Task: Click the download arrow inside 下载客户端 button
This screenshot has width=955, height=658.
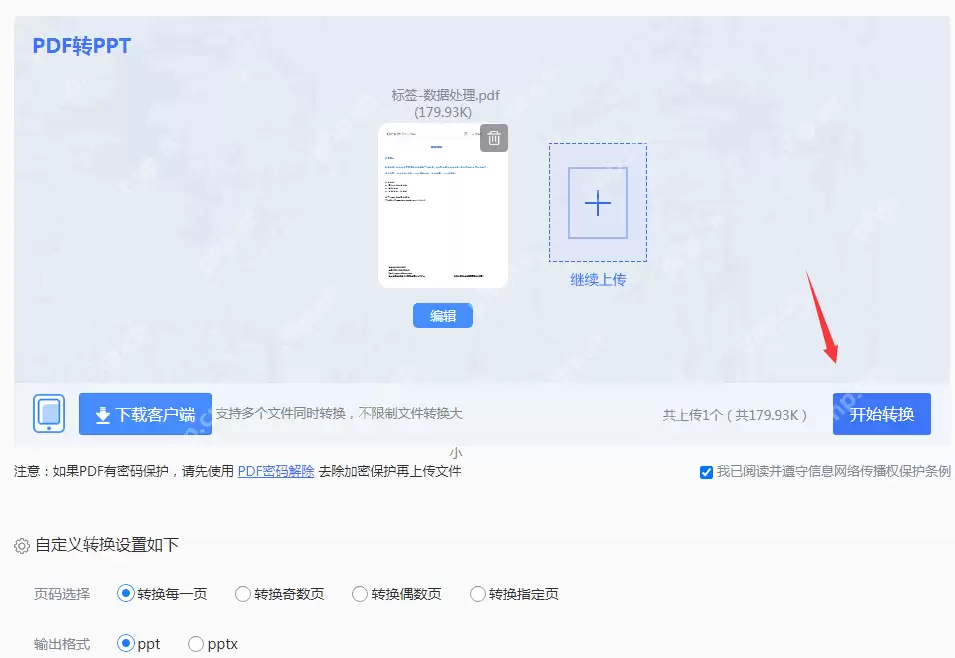Action: 102,413
